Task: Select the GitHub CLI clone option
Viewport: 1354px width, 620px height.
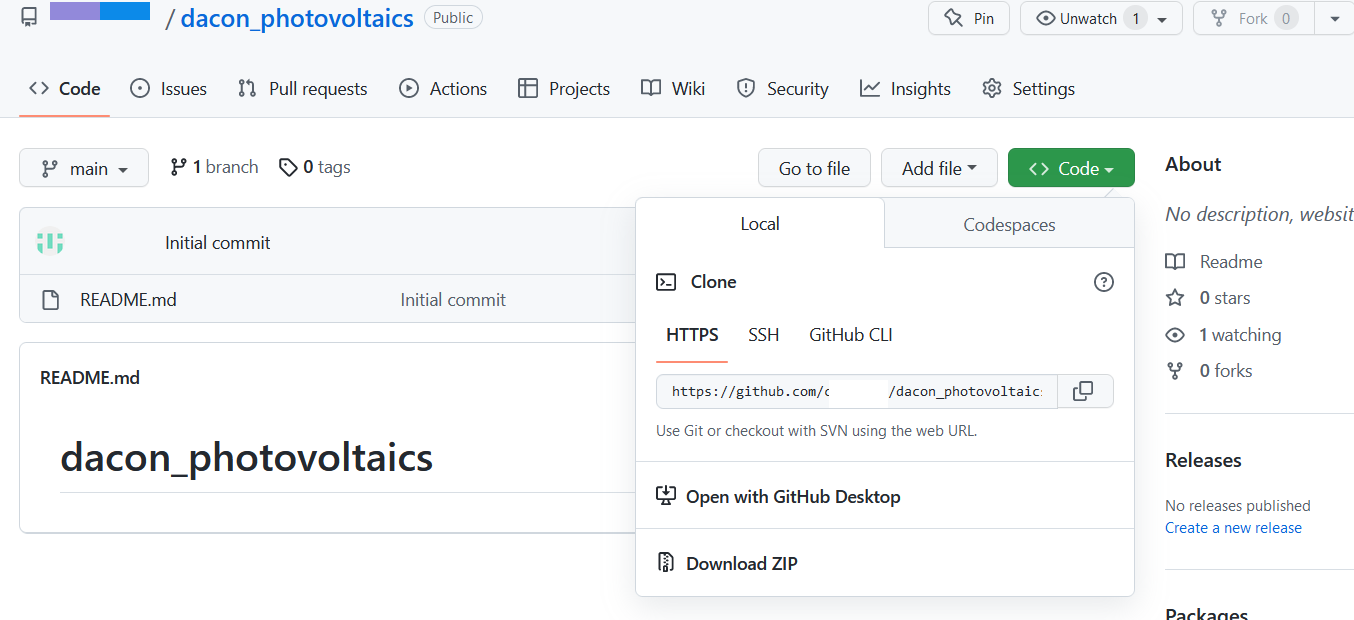Action: (851, 335)
